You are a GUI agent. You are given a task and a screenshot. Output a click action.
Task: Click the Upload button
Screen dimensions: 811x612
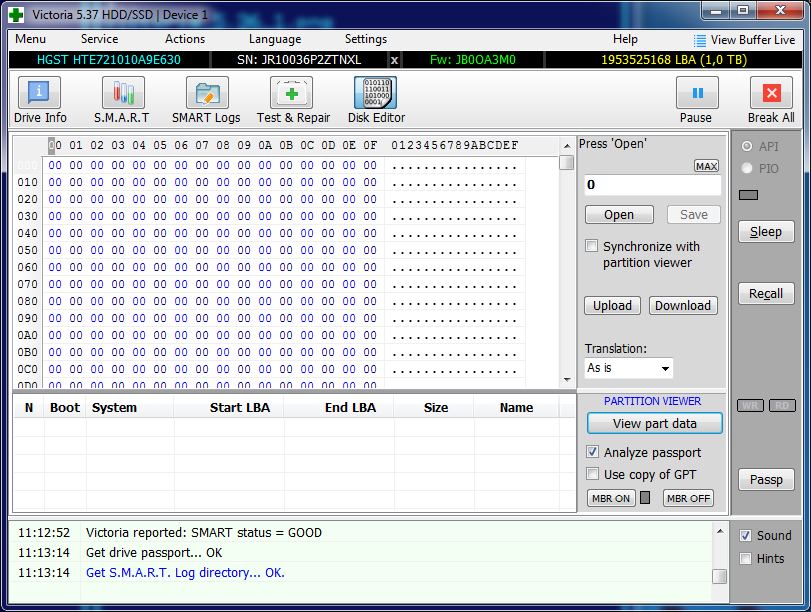[612, 306]
